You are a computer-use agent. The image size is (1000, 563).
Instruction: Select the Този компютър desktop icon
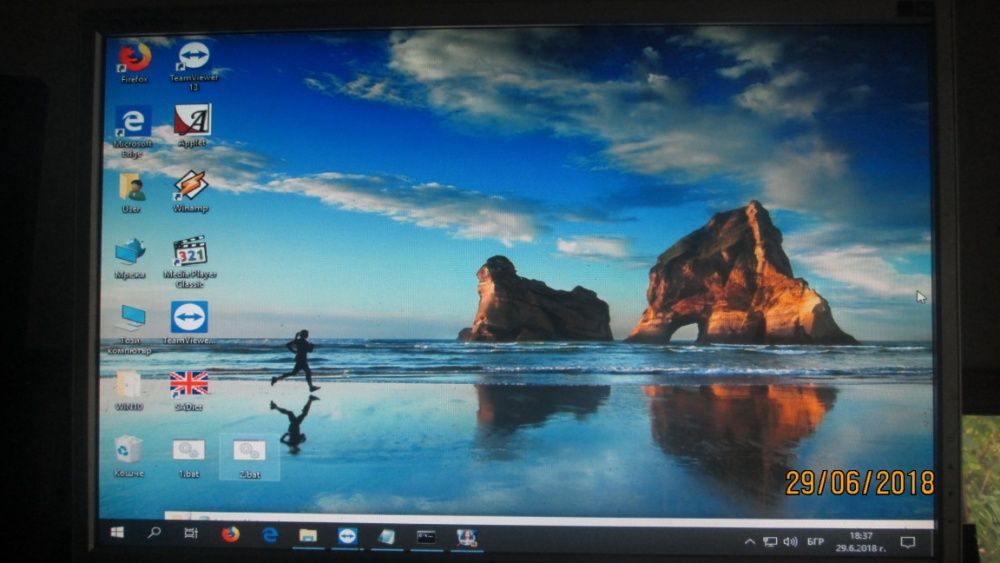click(x=129, y=329)
